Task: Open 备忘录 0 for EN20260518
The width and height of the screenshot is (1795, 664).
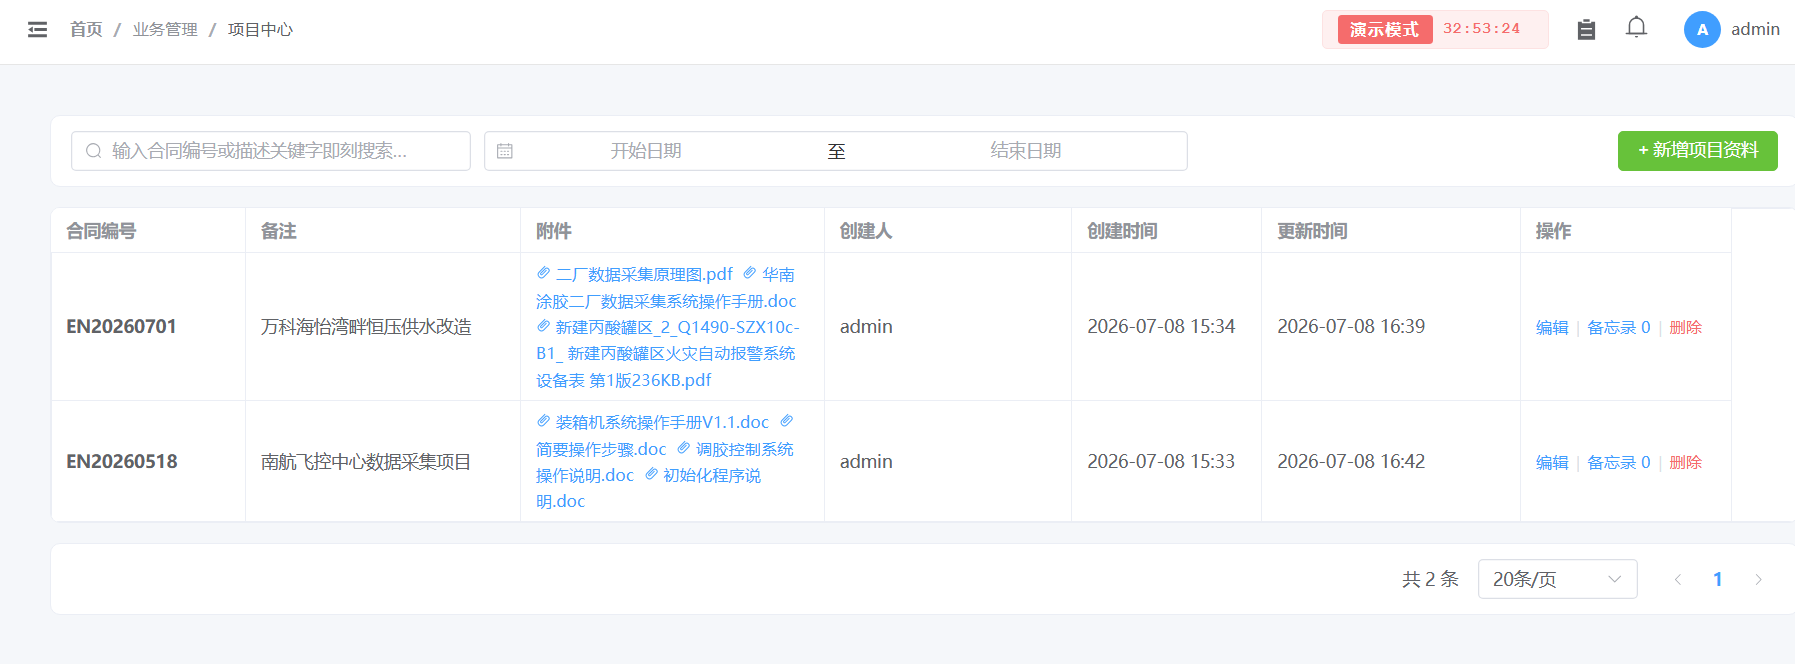Action: tap(1619, 463)
